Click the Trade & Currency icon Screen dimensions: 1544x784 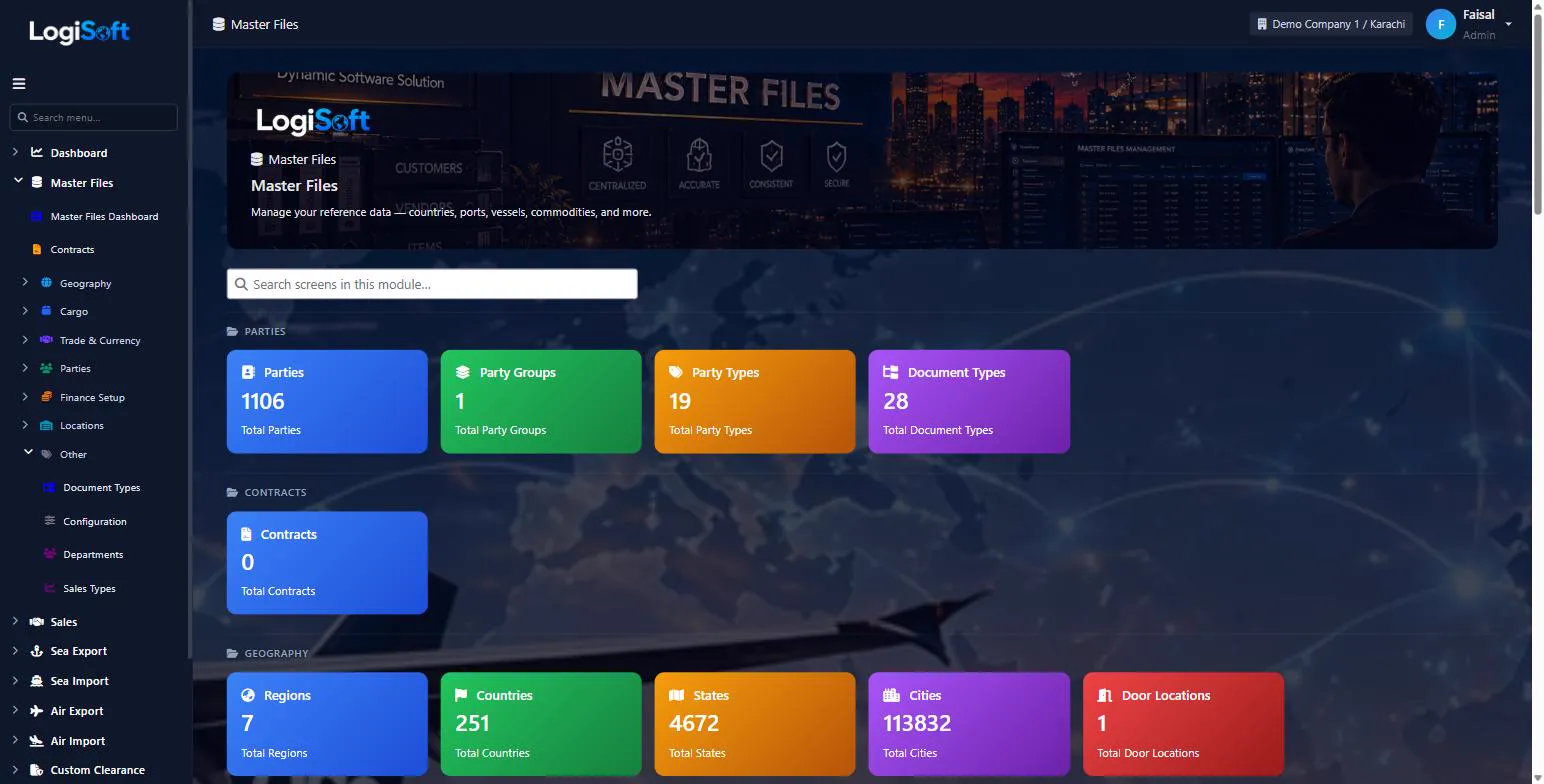click(46, 340)
